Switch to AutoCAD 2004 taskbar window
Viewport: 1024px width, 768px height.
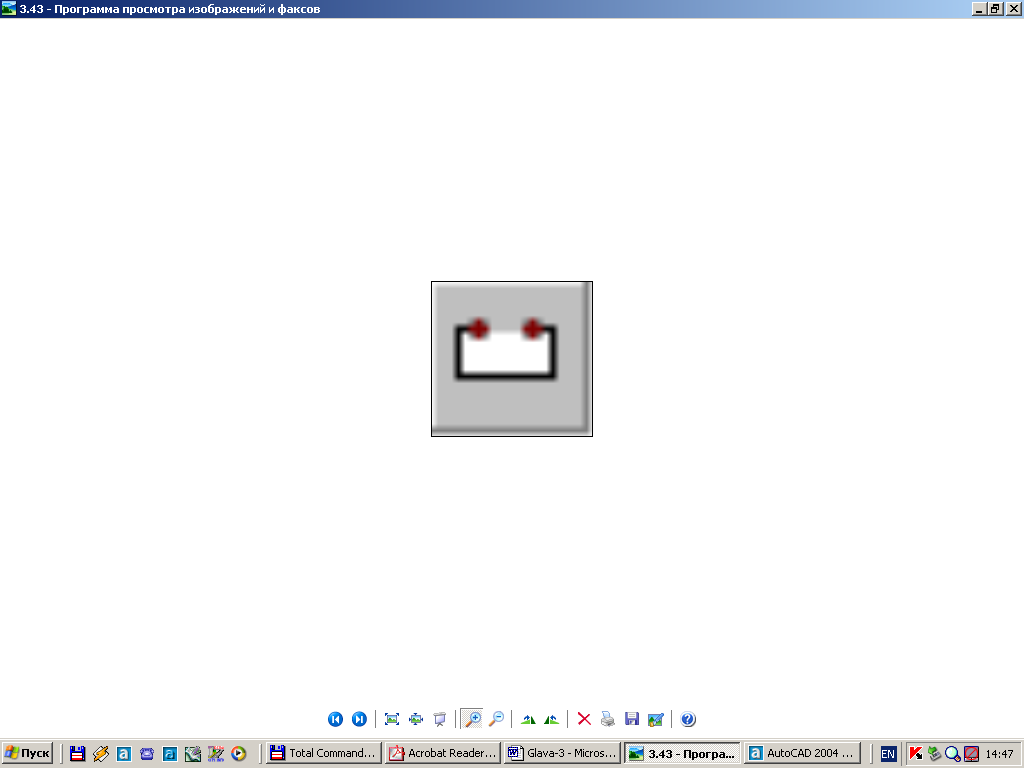click(x=801, y=753)
